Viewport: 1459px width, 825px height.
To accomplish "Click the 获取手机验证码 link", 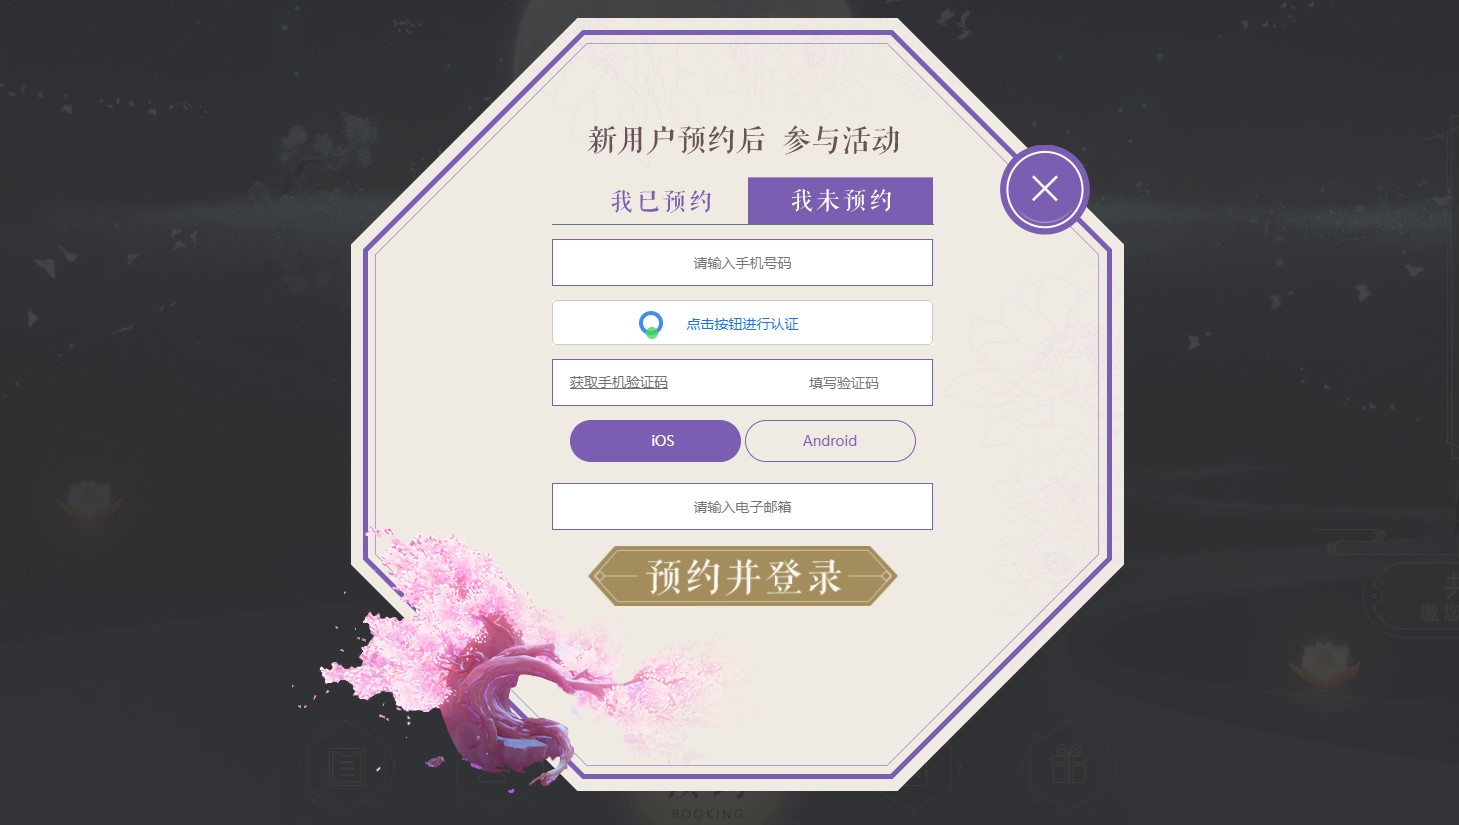I will pyautogui.click(x=619, y=383).
